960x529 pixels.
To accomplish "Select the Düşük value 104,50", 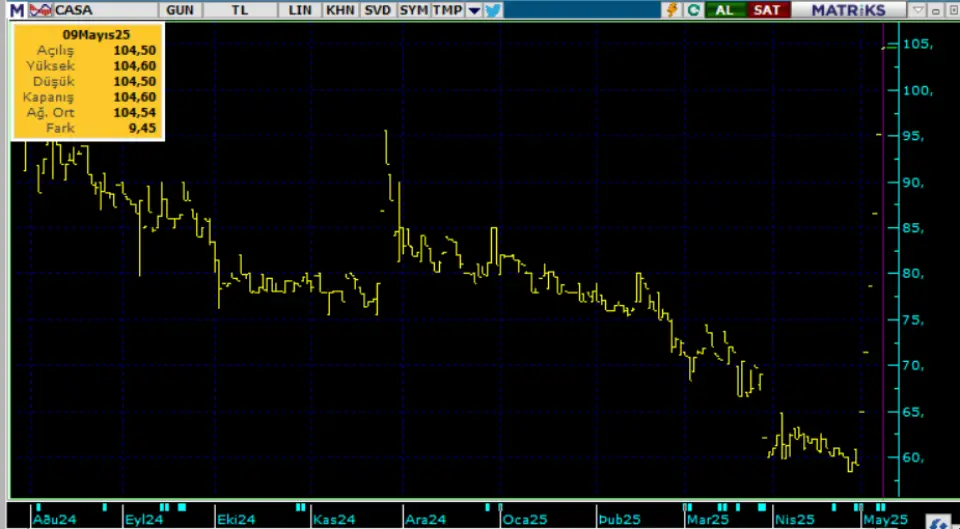I will pyautogui.click(x=135, y=81).
